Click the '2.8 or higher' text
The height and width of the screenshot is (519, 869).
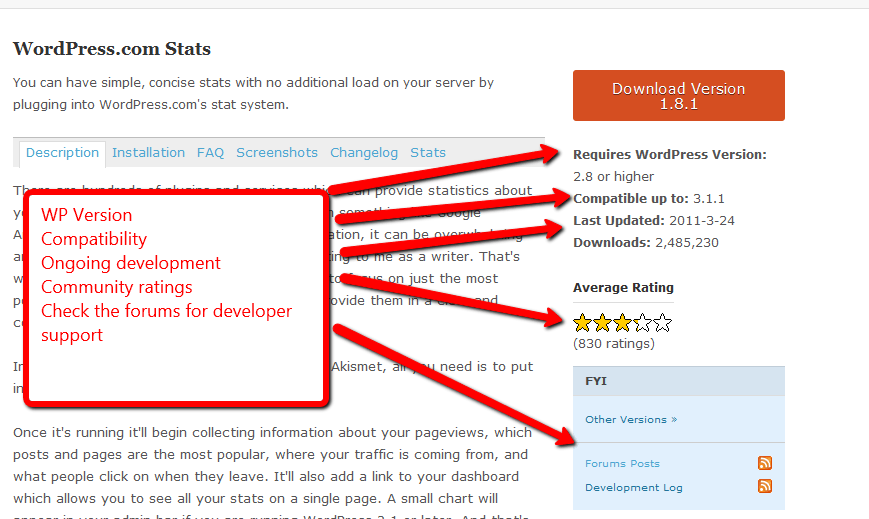pos(614,177)
